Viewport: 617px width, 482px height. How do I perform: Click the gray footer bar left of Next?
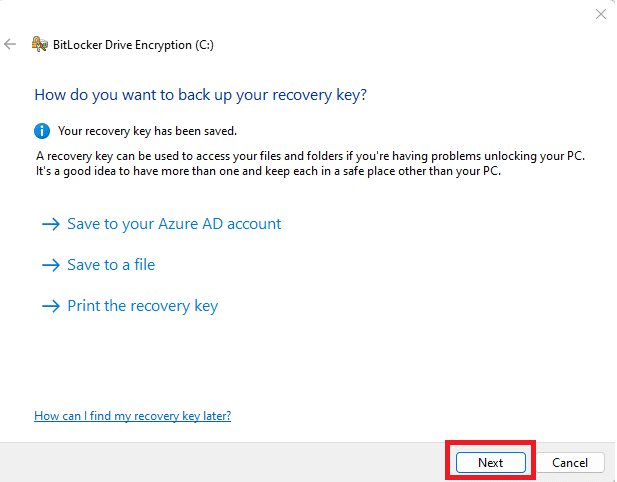coord(222,462)
